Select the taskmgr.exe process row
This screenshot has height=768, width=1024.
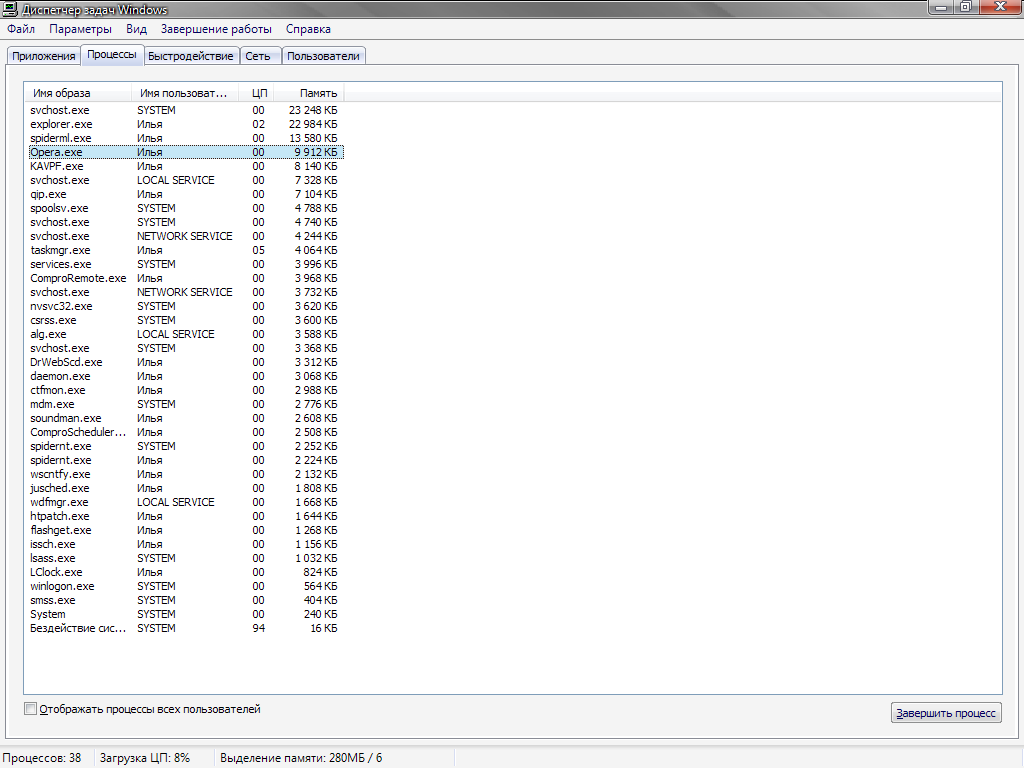pyautogui.click(x=60, y=250)
